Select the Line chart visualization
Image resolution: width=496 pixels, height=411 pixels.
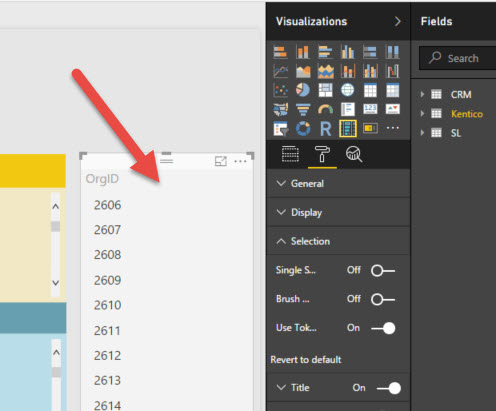[280, 71]
